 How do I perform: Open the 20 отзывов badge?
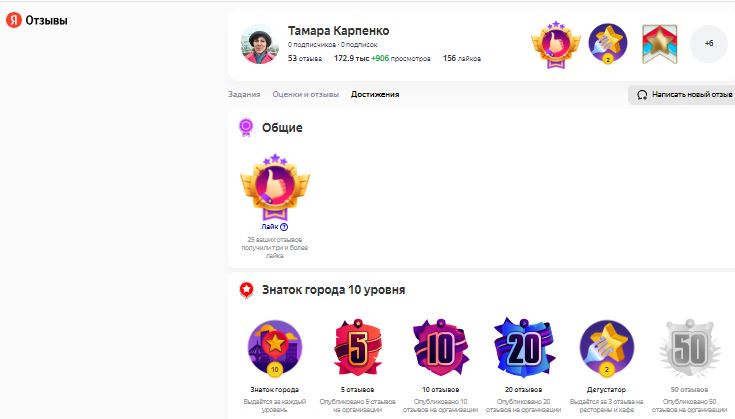(x=524, y=348)
